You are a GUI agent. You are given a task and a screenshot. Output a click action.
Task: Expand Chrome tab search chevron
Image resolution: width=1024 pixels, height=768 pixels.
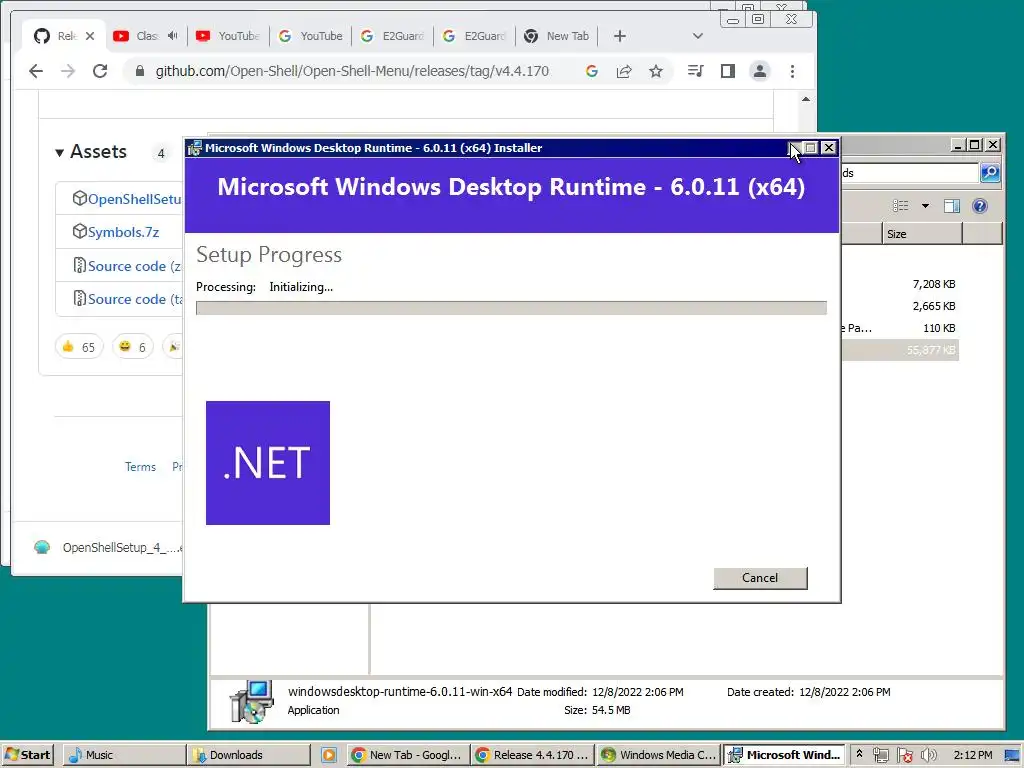click(697, 36)
